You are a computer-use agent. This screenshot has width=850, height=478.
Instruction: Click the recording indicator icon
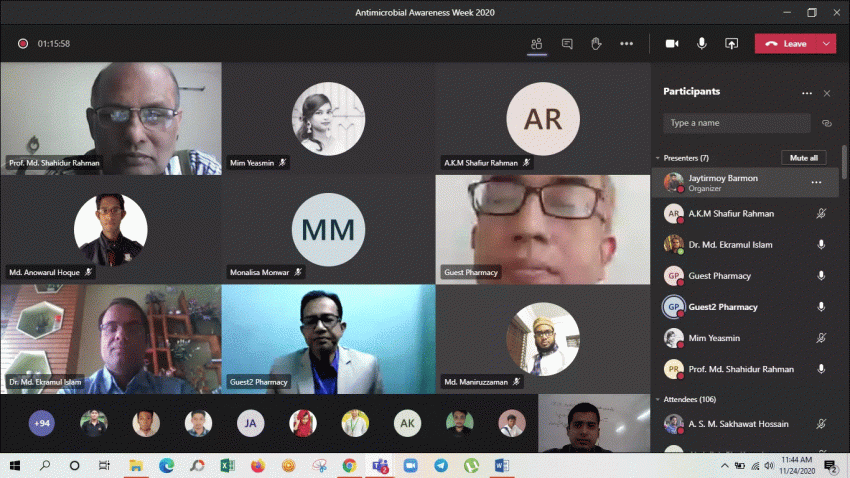tap(23, 44)
